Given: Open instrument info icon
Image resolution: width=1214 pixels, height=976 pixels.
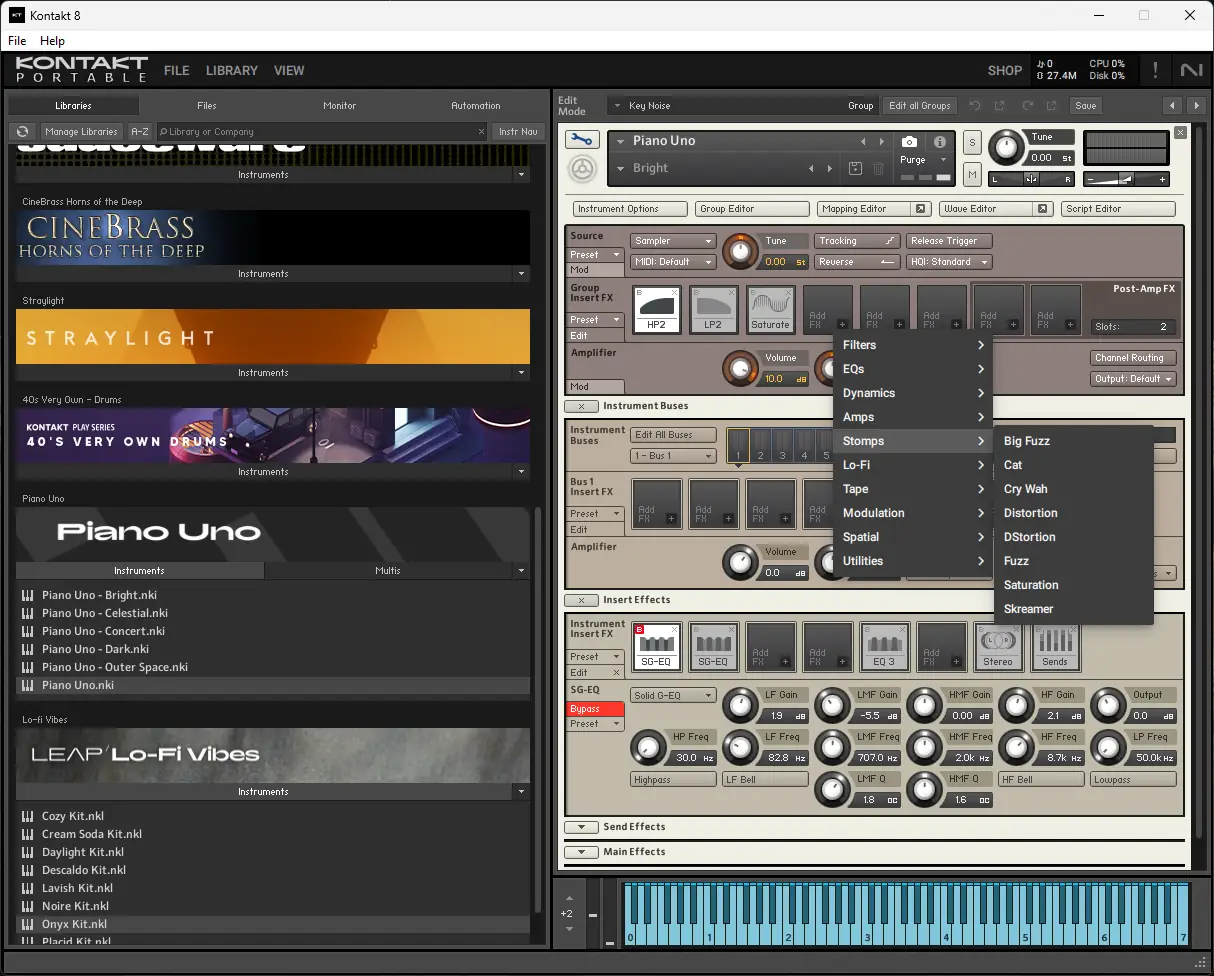Looking at the screenshot, I should [x=940, y=142].
